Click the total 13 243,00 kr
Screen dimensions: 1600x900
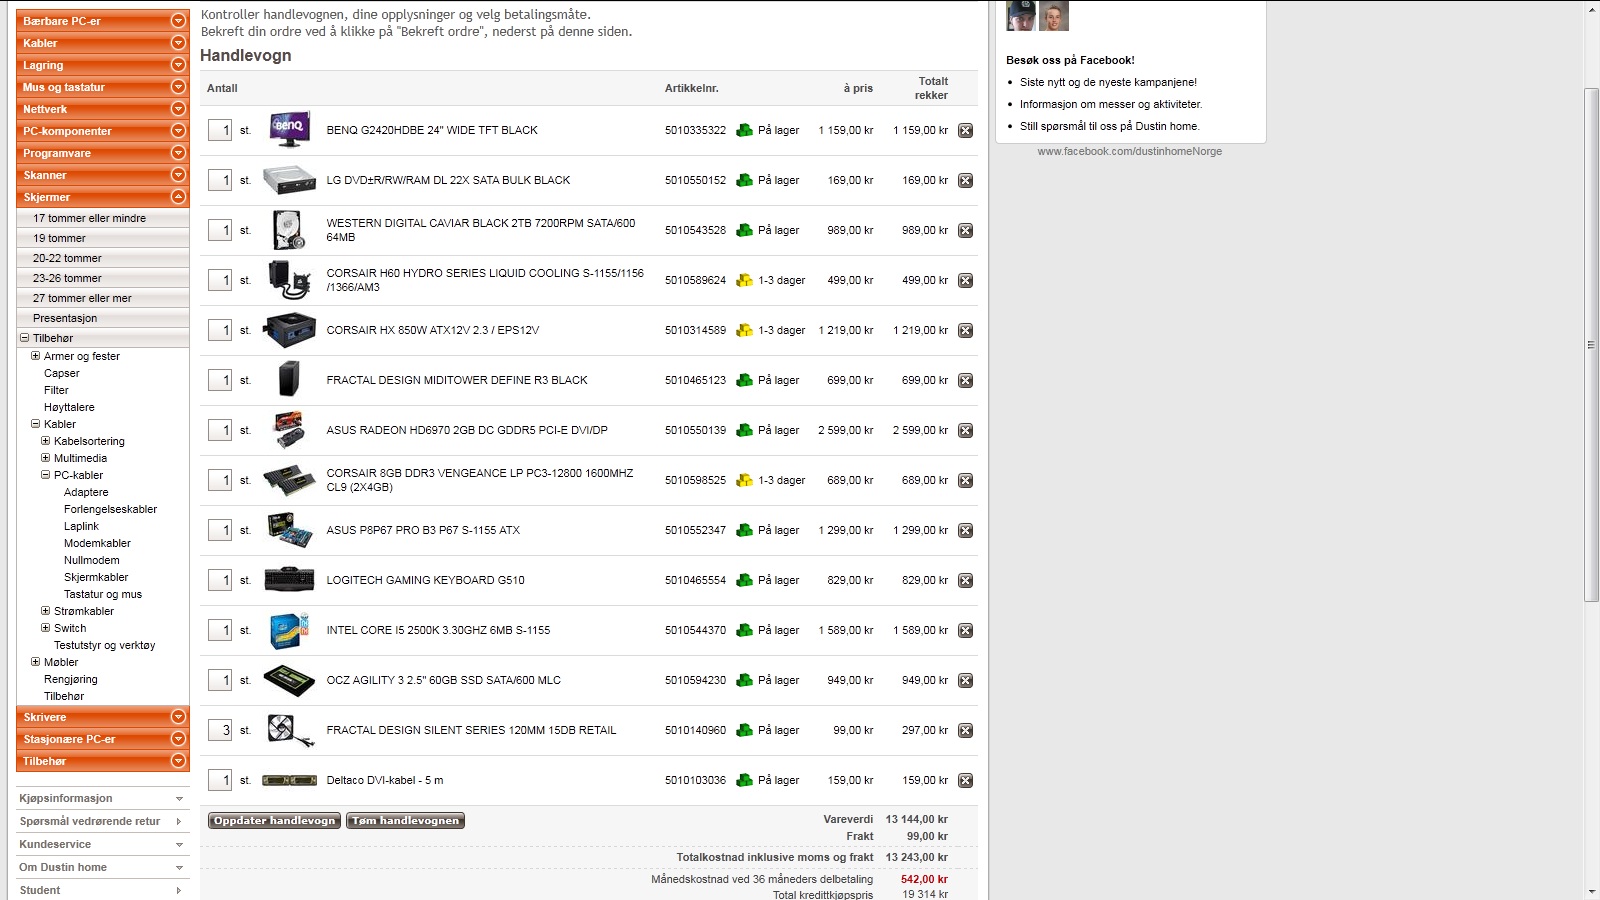click(916, 857)
